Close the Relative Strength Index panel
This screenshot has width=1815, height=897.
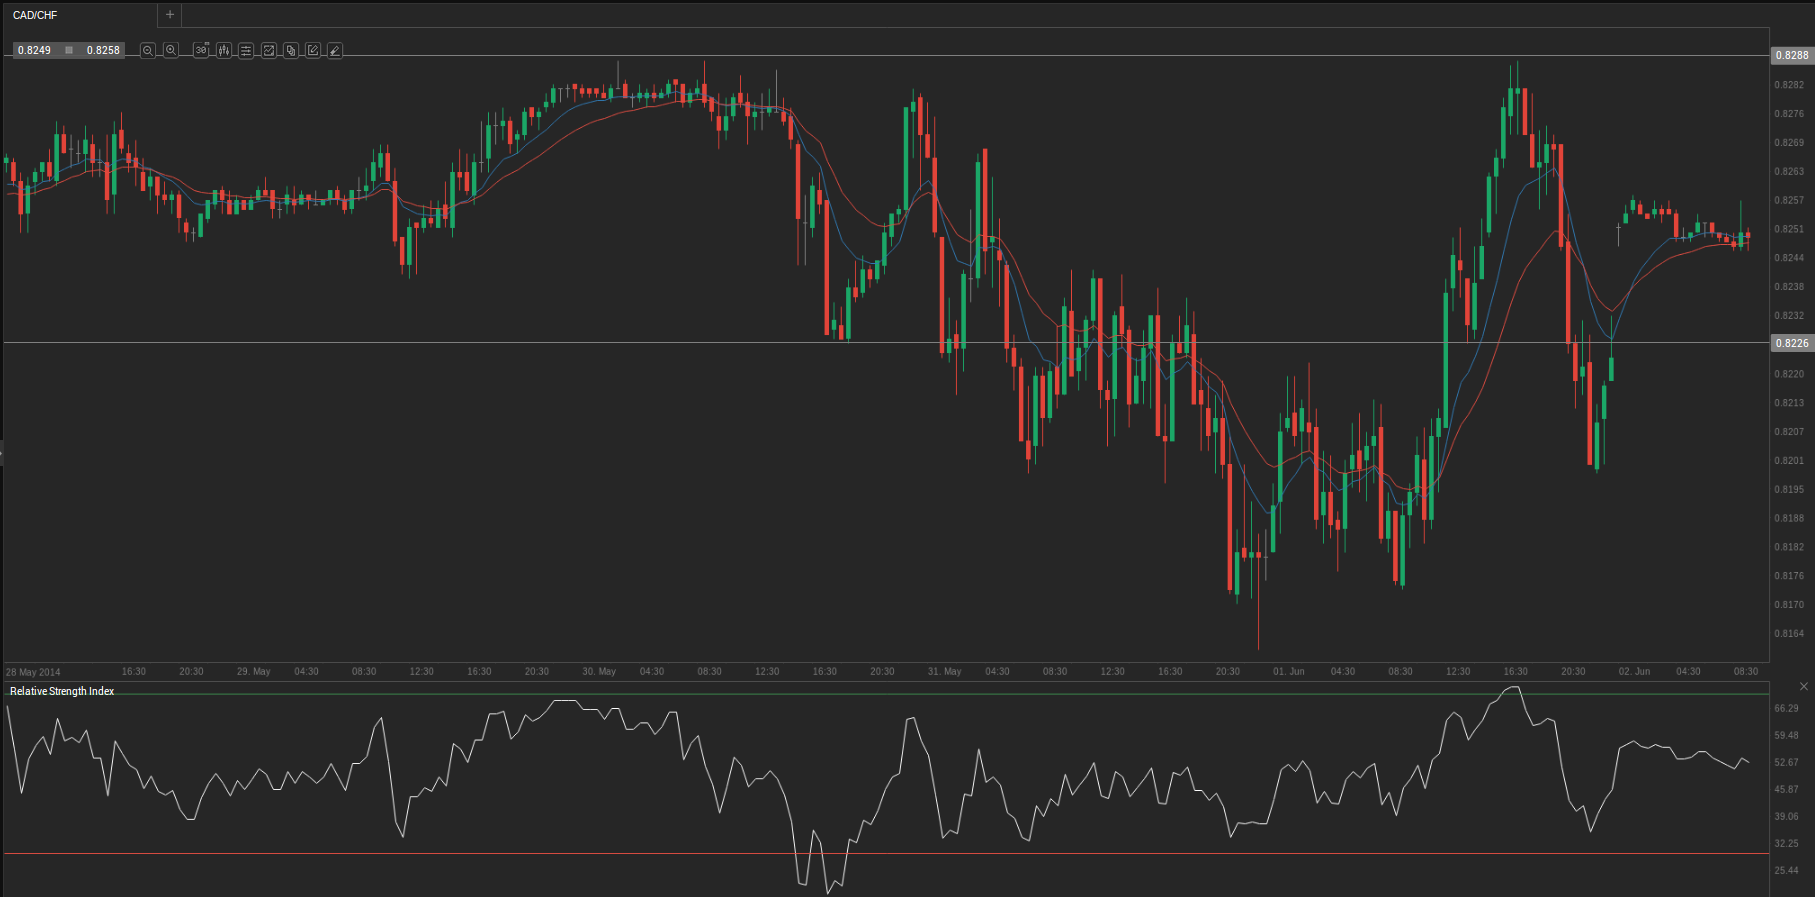[x=1804, y=686]
